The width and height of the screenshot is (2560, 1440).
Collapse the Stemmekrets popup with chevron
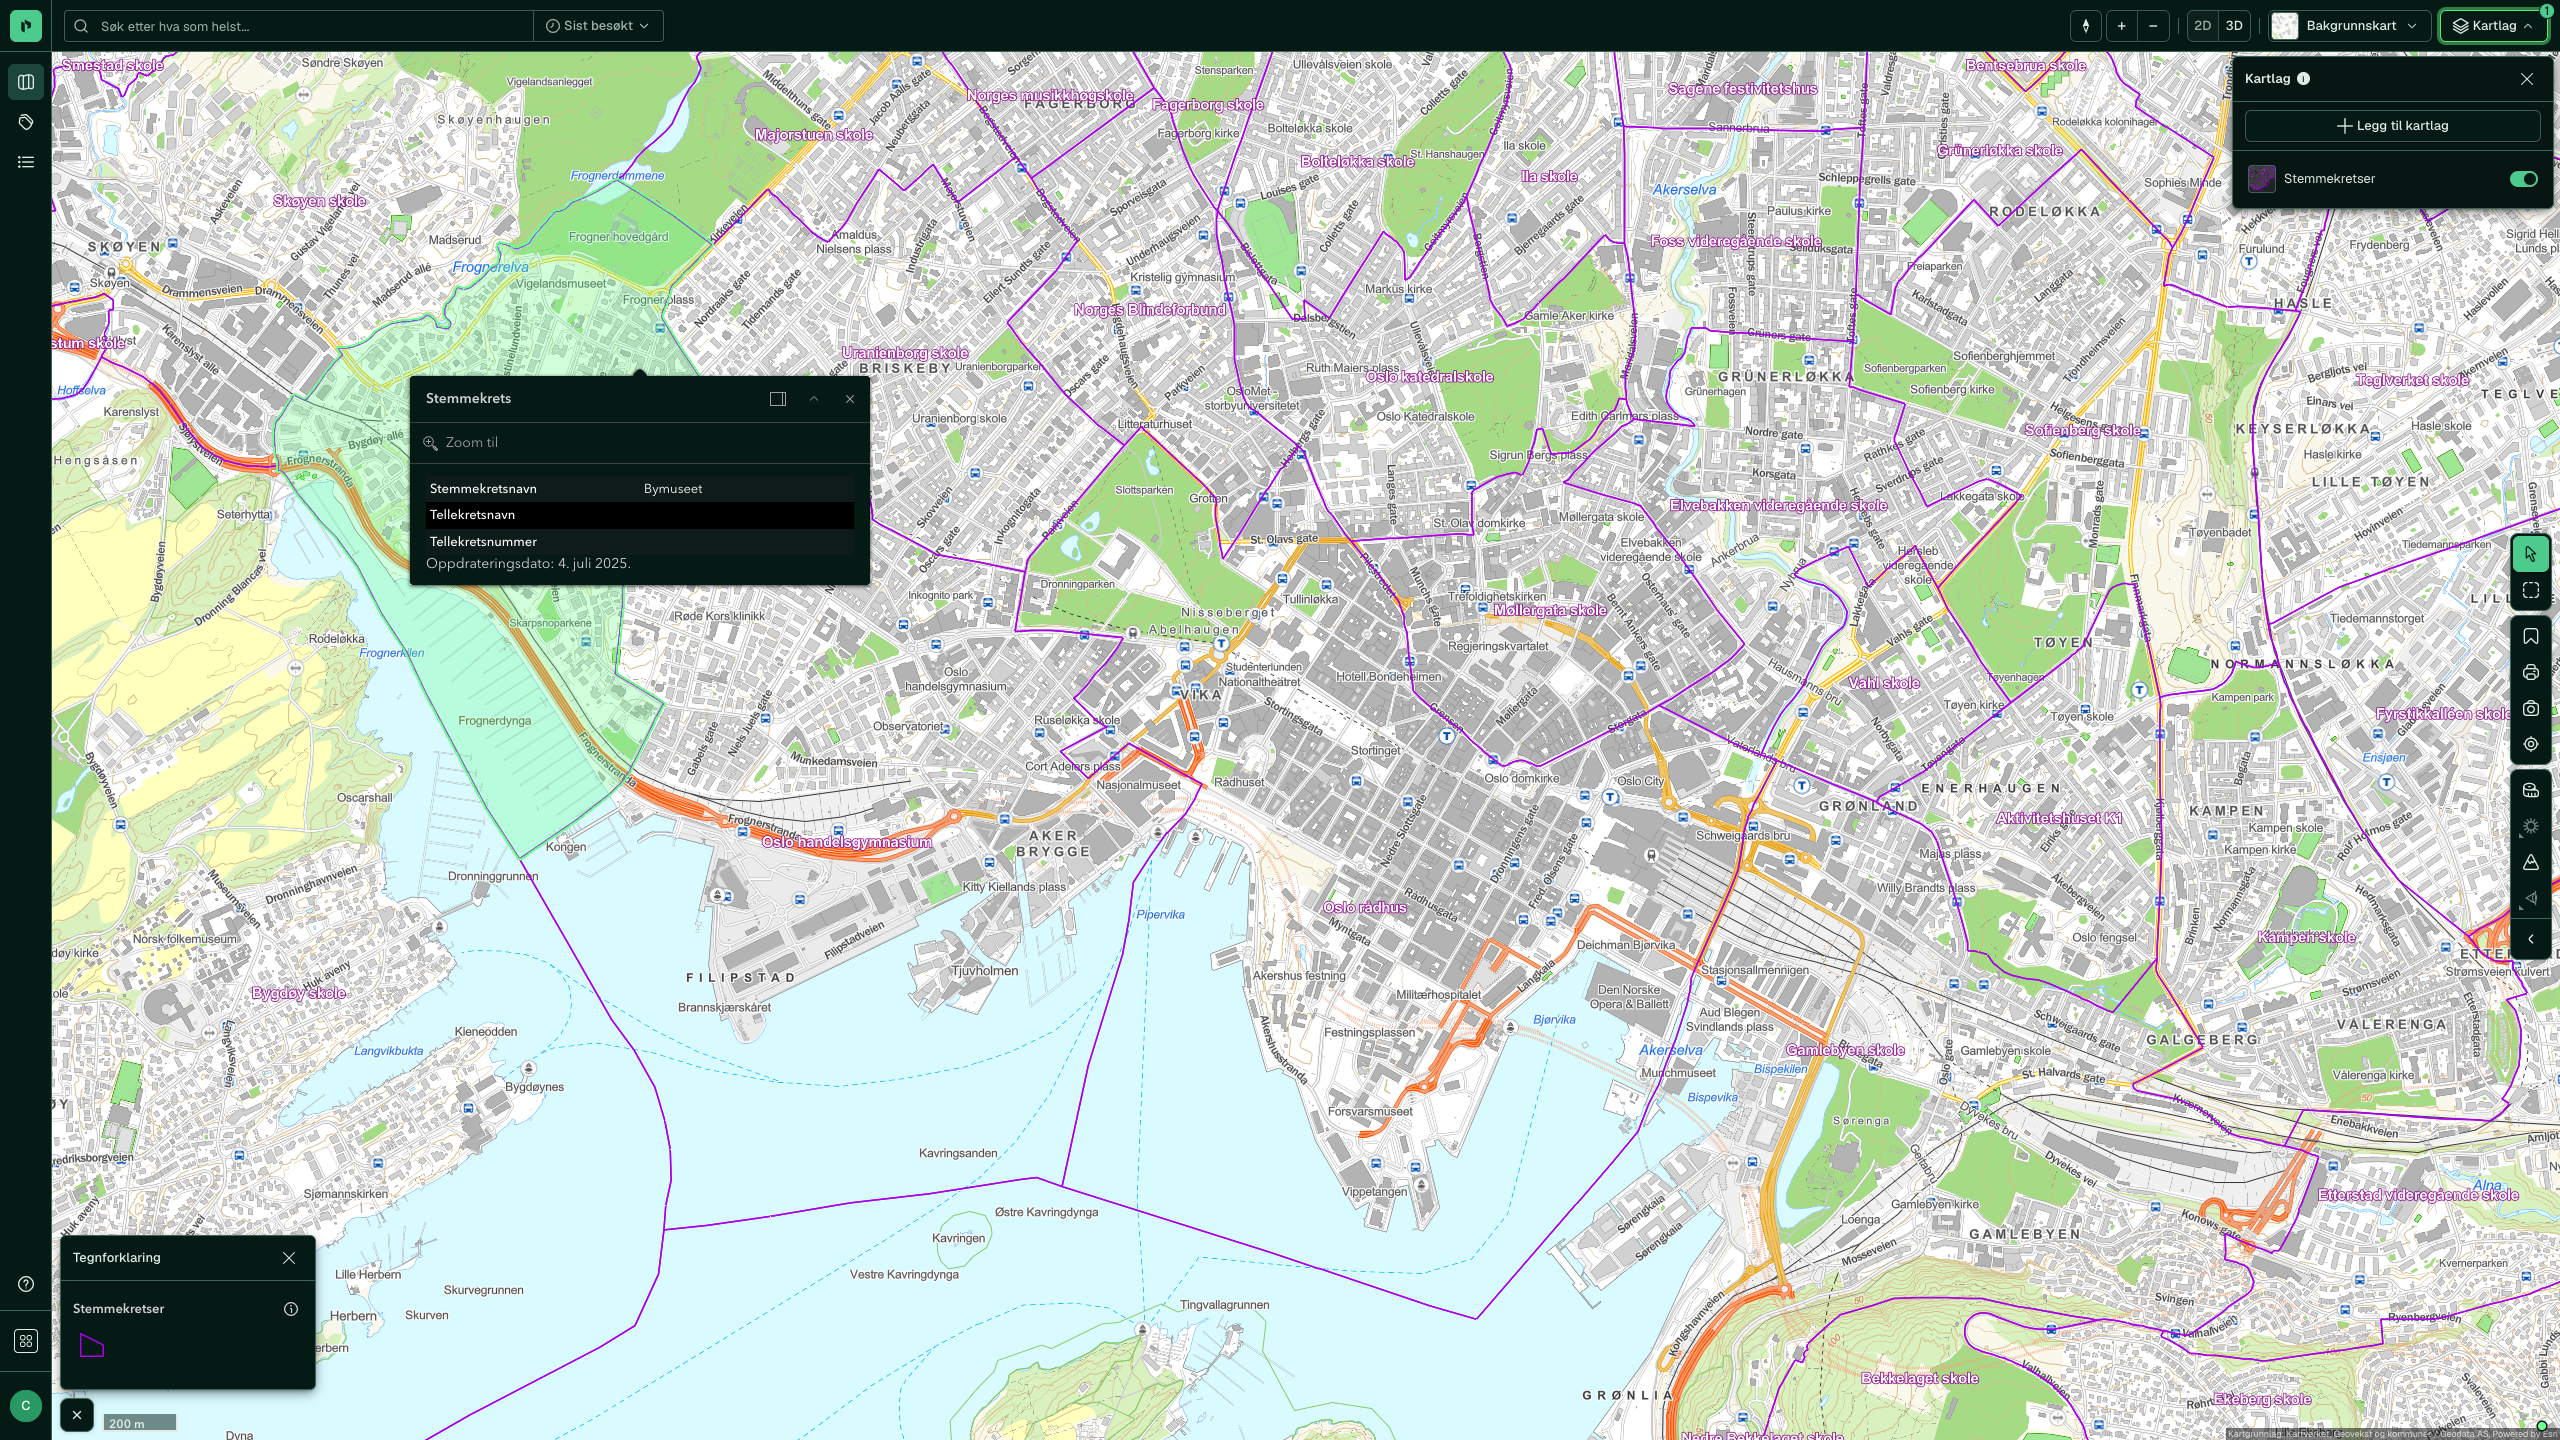(814, 399)
